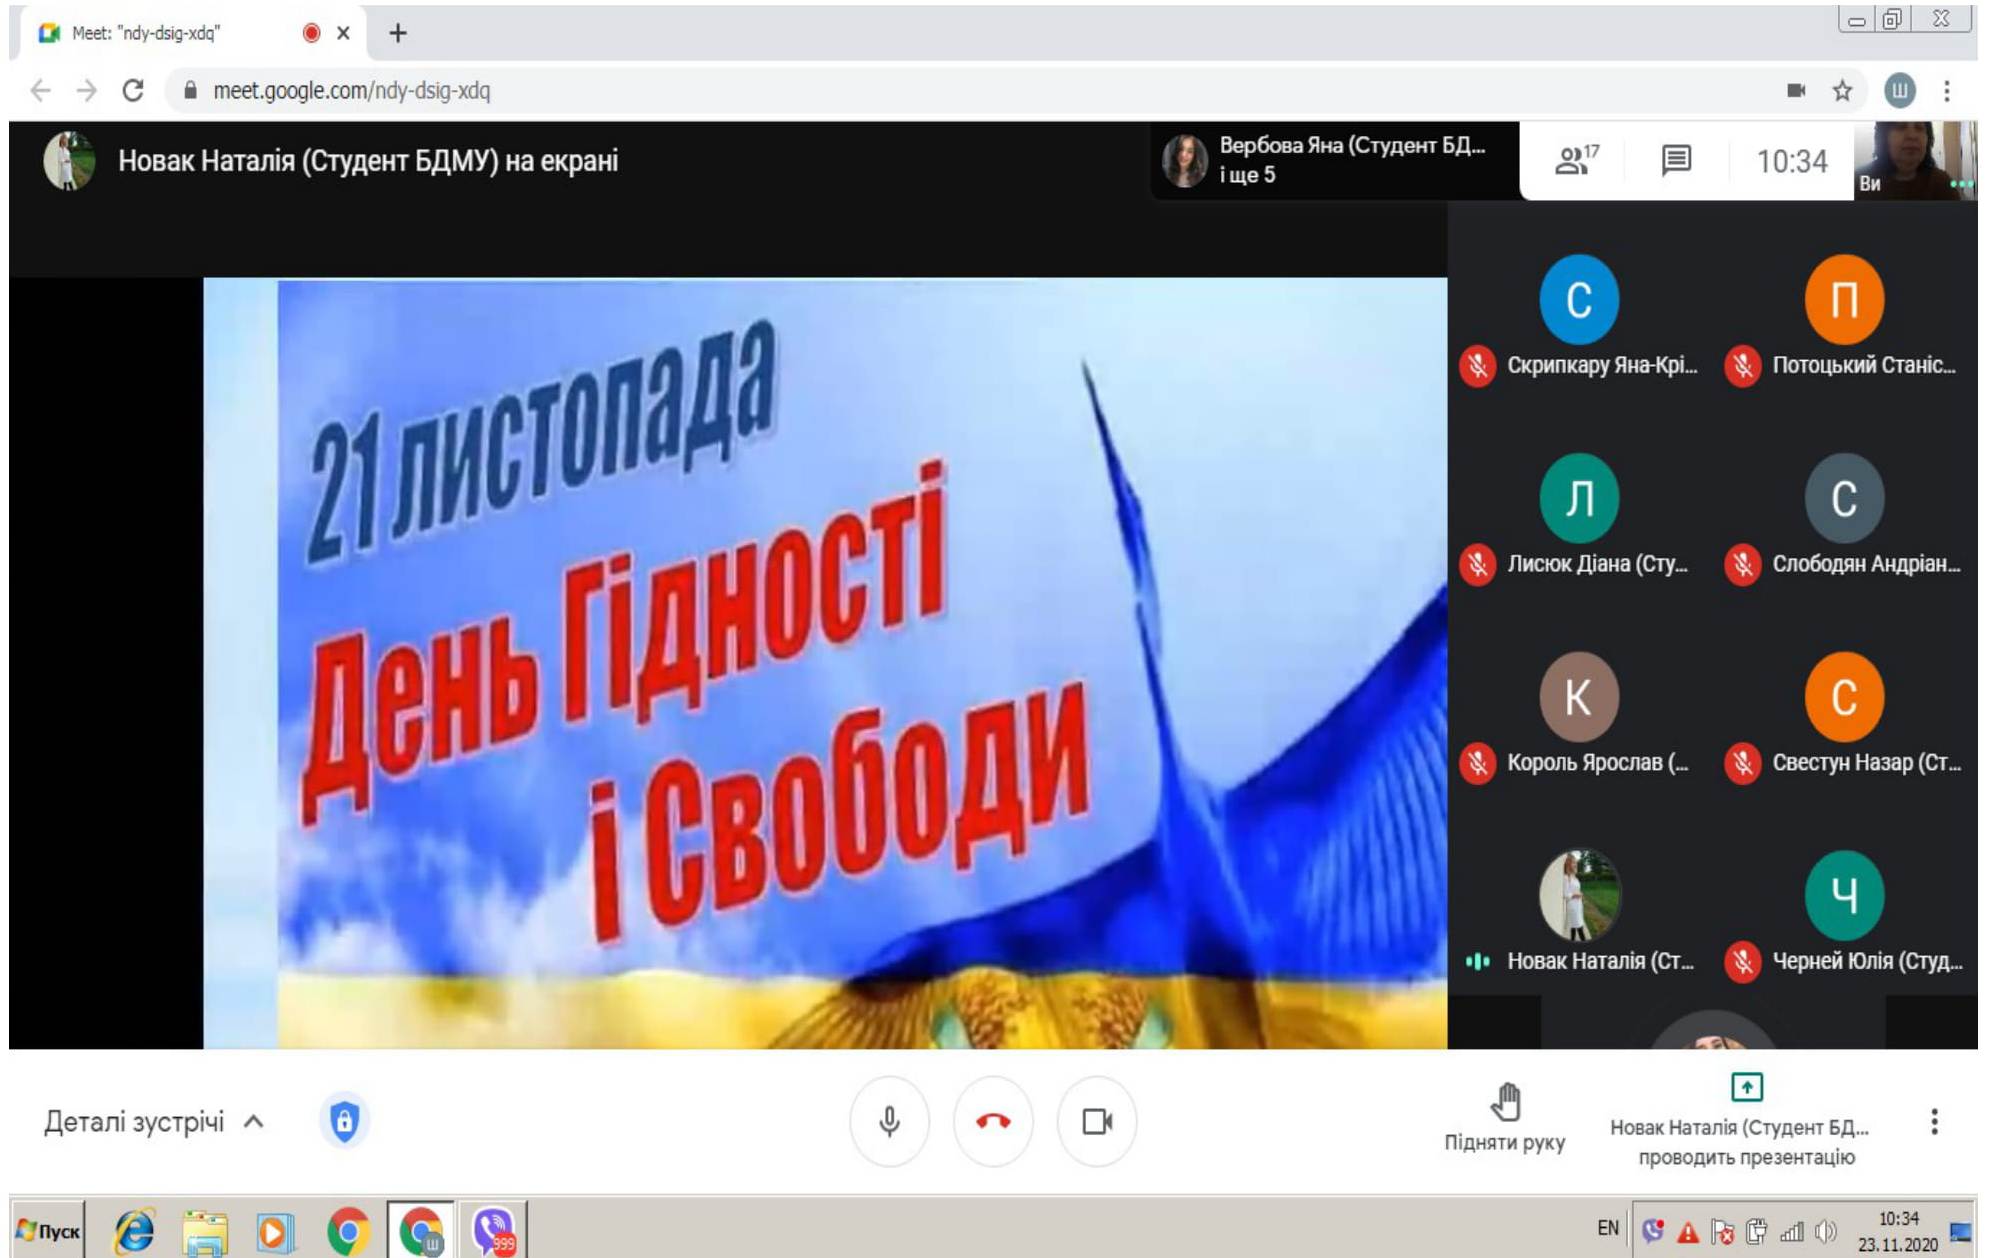
Task: Adjust system volume via speaker tray icon
Action: 1825,1231
